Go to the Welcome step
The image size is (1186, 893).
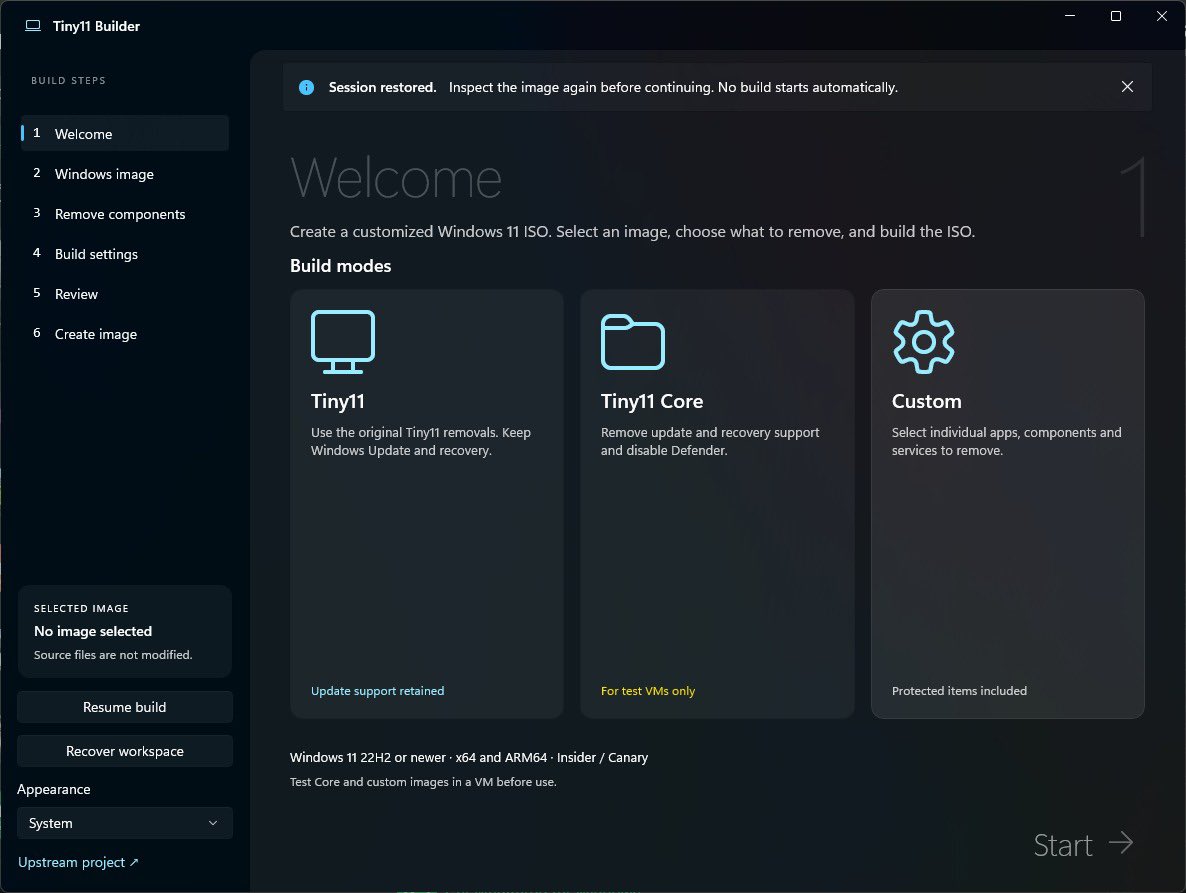click(125, 134)
